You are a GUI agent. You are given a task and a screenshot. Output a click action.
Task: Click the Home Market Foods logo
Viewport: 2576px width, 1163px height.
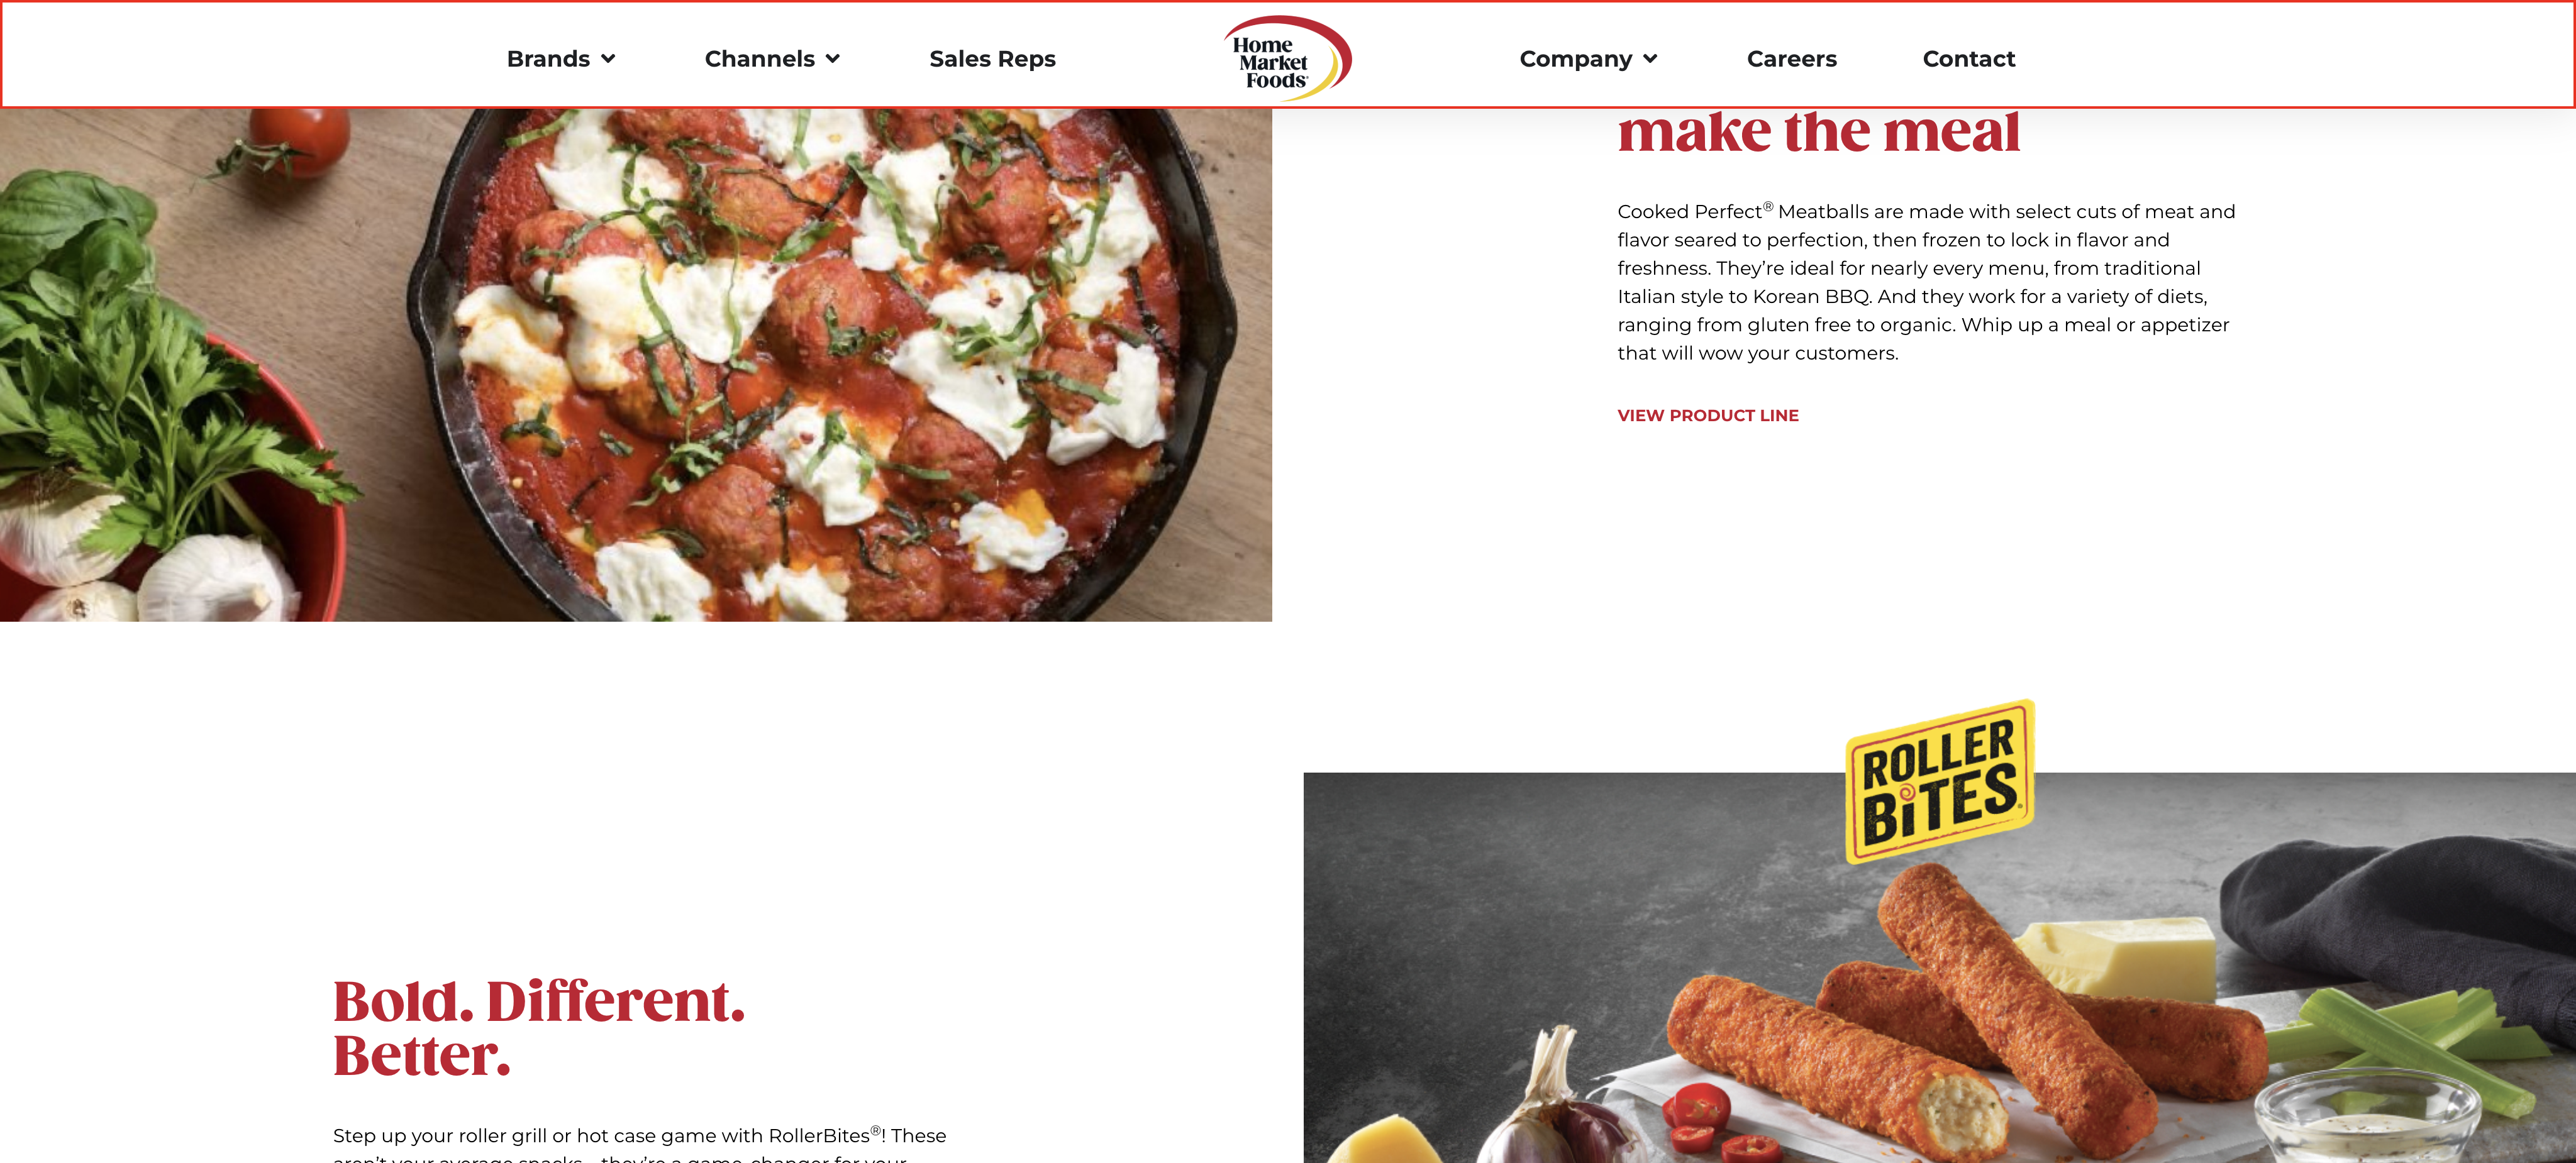[1287, 58]
